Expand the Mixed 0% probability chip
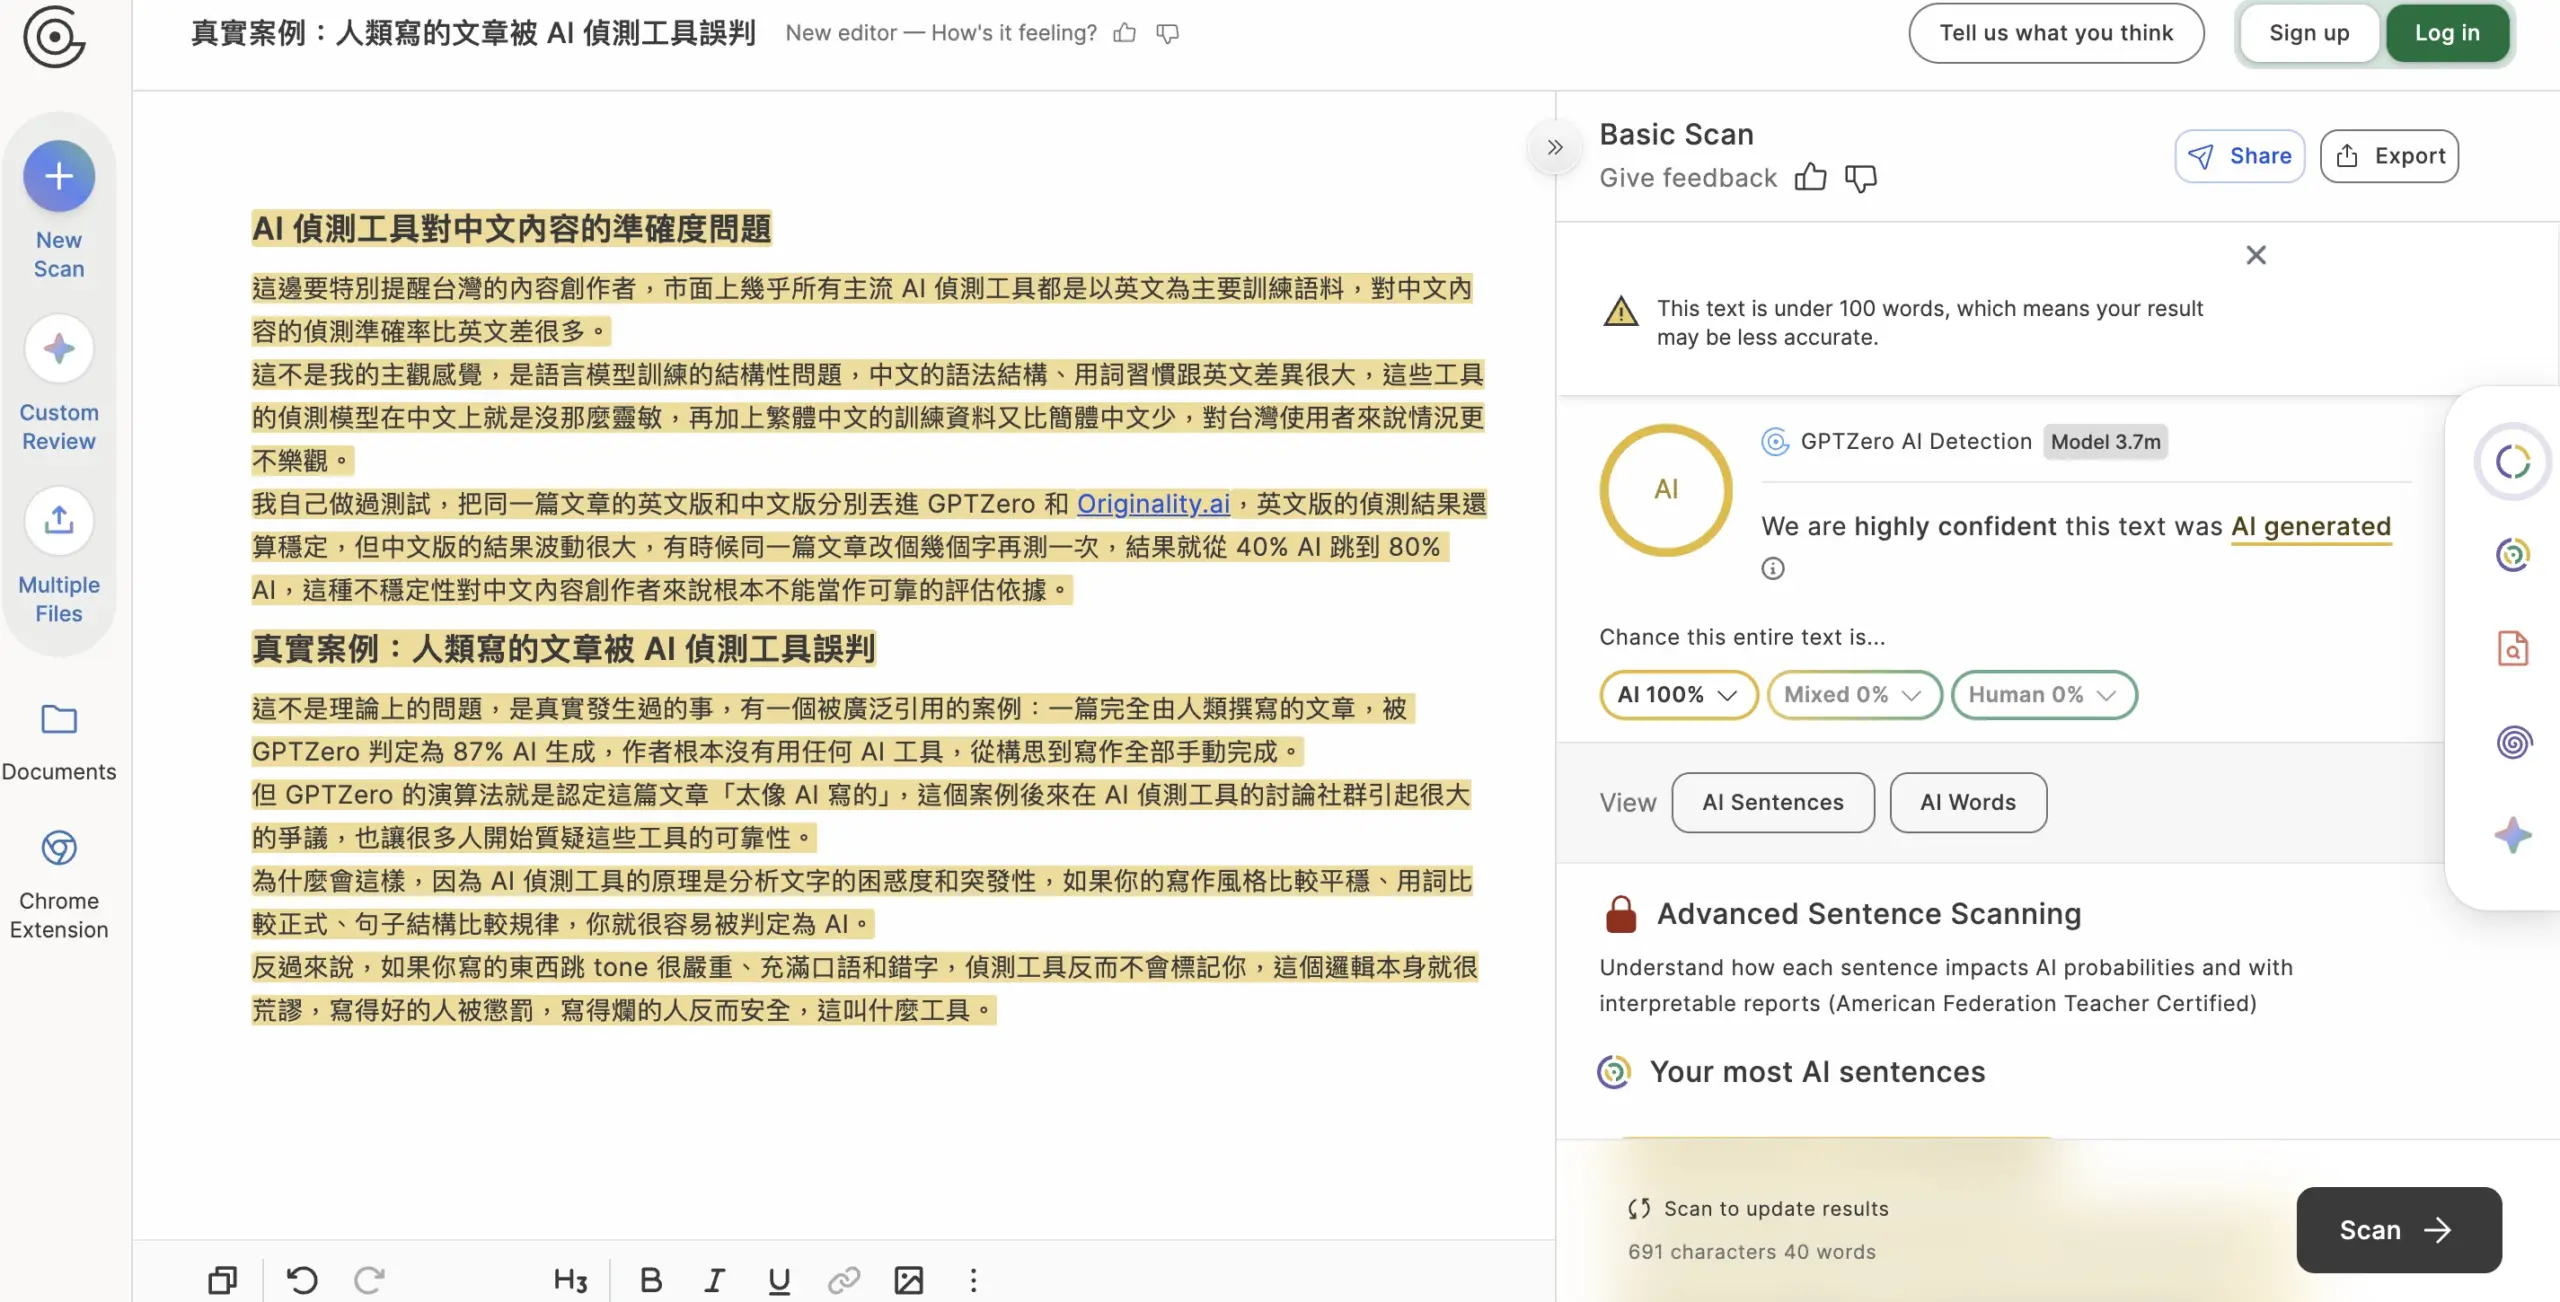Viewport: 2560px width, 1302px height. click(1853, 694)
